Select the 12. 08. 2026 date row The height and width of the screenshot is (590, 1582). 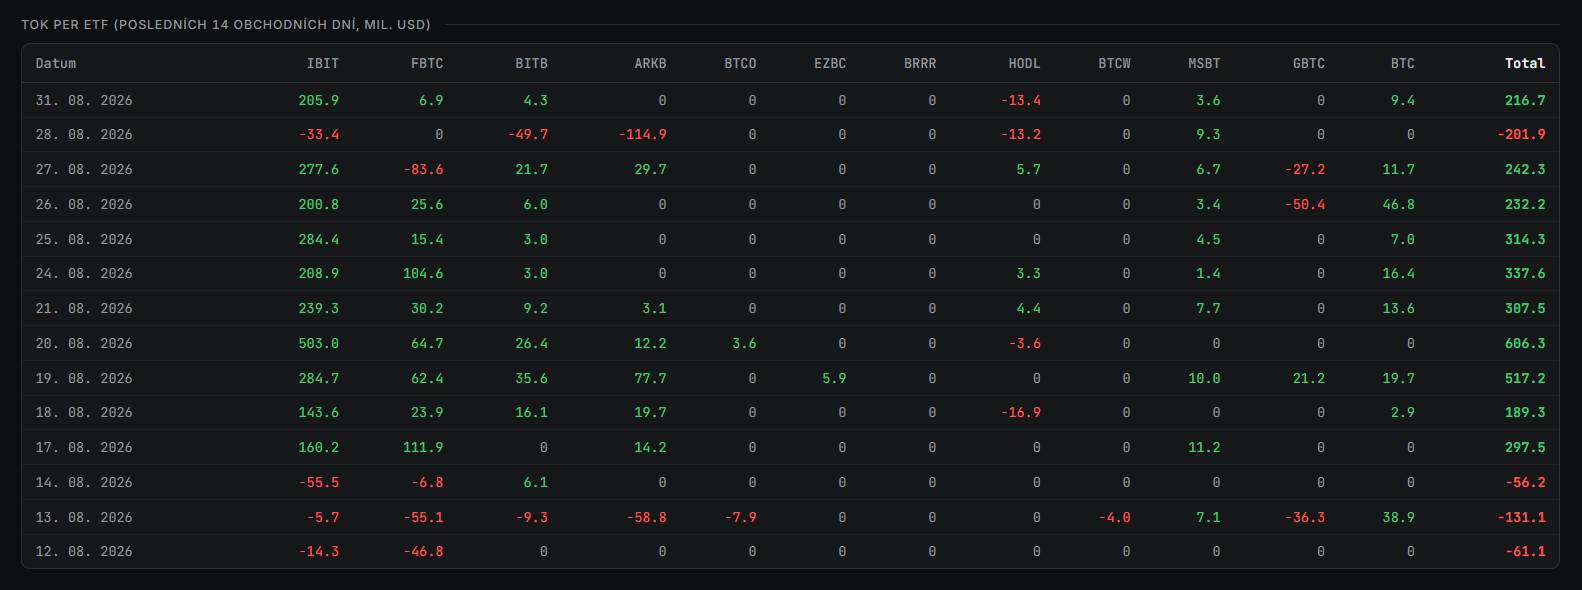[x=790, y=551]
